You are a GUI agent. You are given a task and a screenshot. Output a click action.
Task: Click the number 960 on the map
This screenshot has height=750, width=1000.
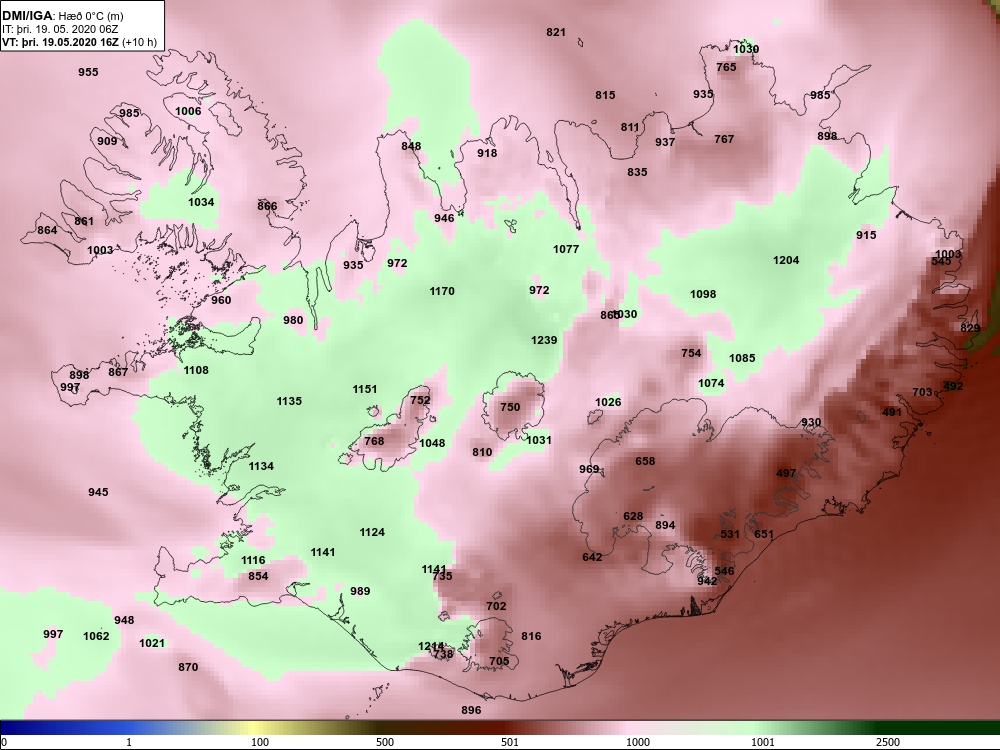[221, 300]
